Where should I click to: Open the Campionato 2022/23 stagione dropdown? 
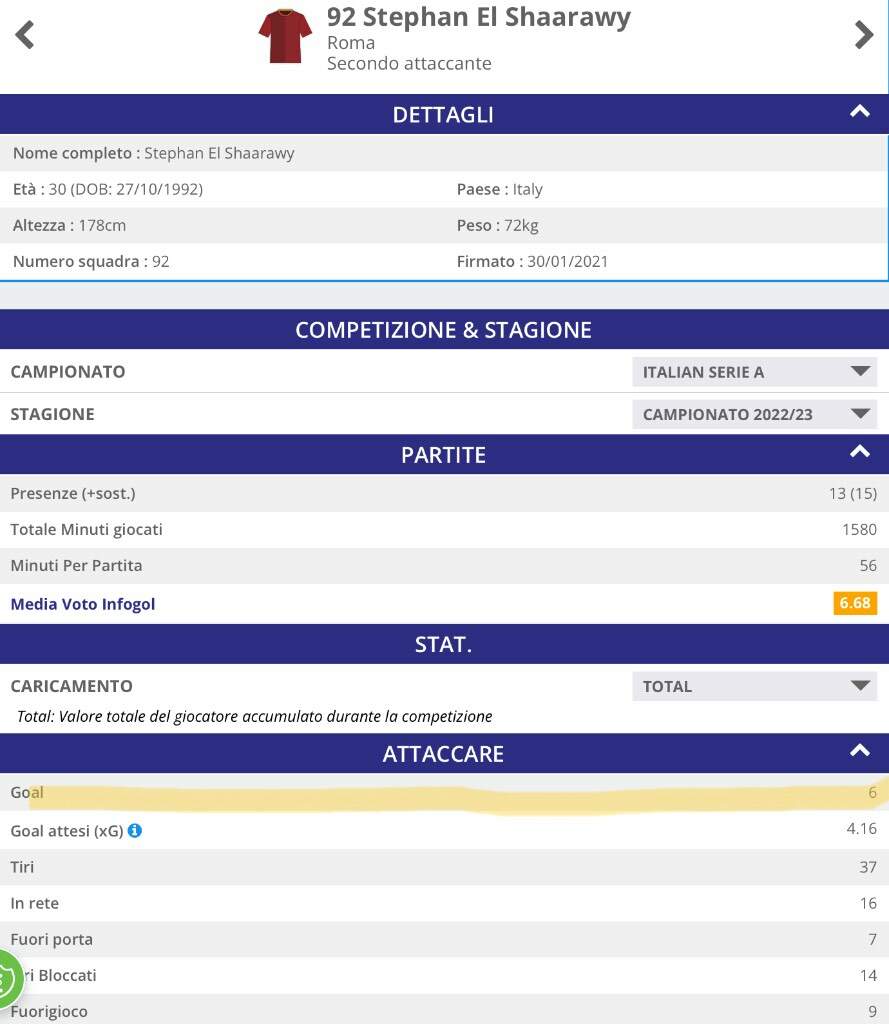pyautogui.click(x=754, y=415)
